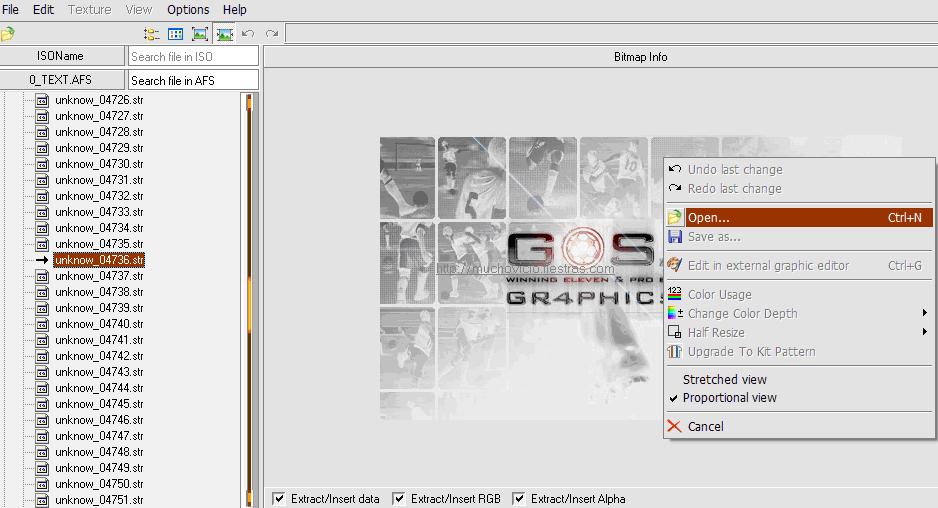This screenshot has height=508, width=938.
Task: Click the stretched image view toolbar icon
Action: [x=200, y=34]
